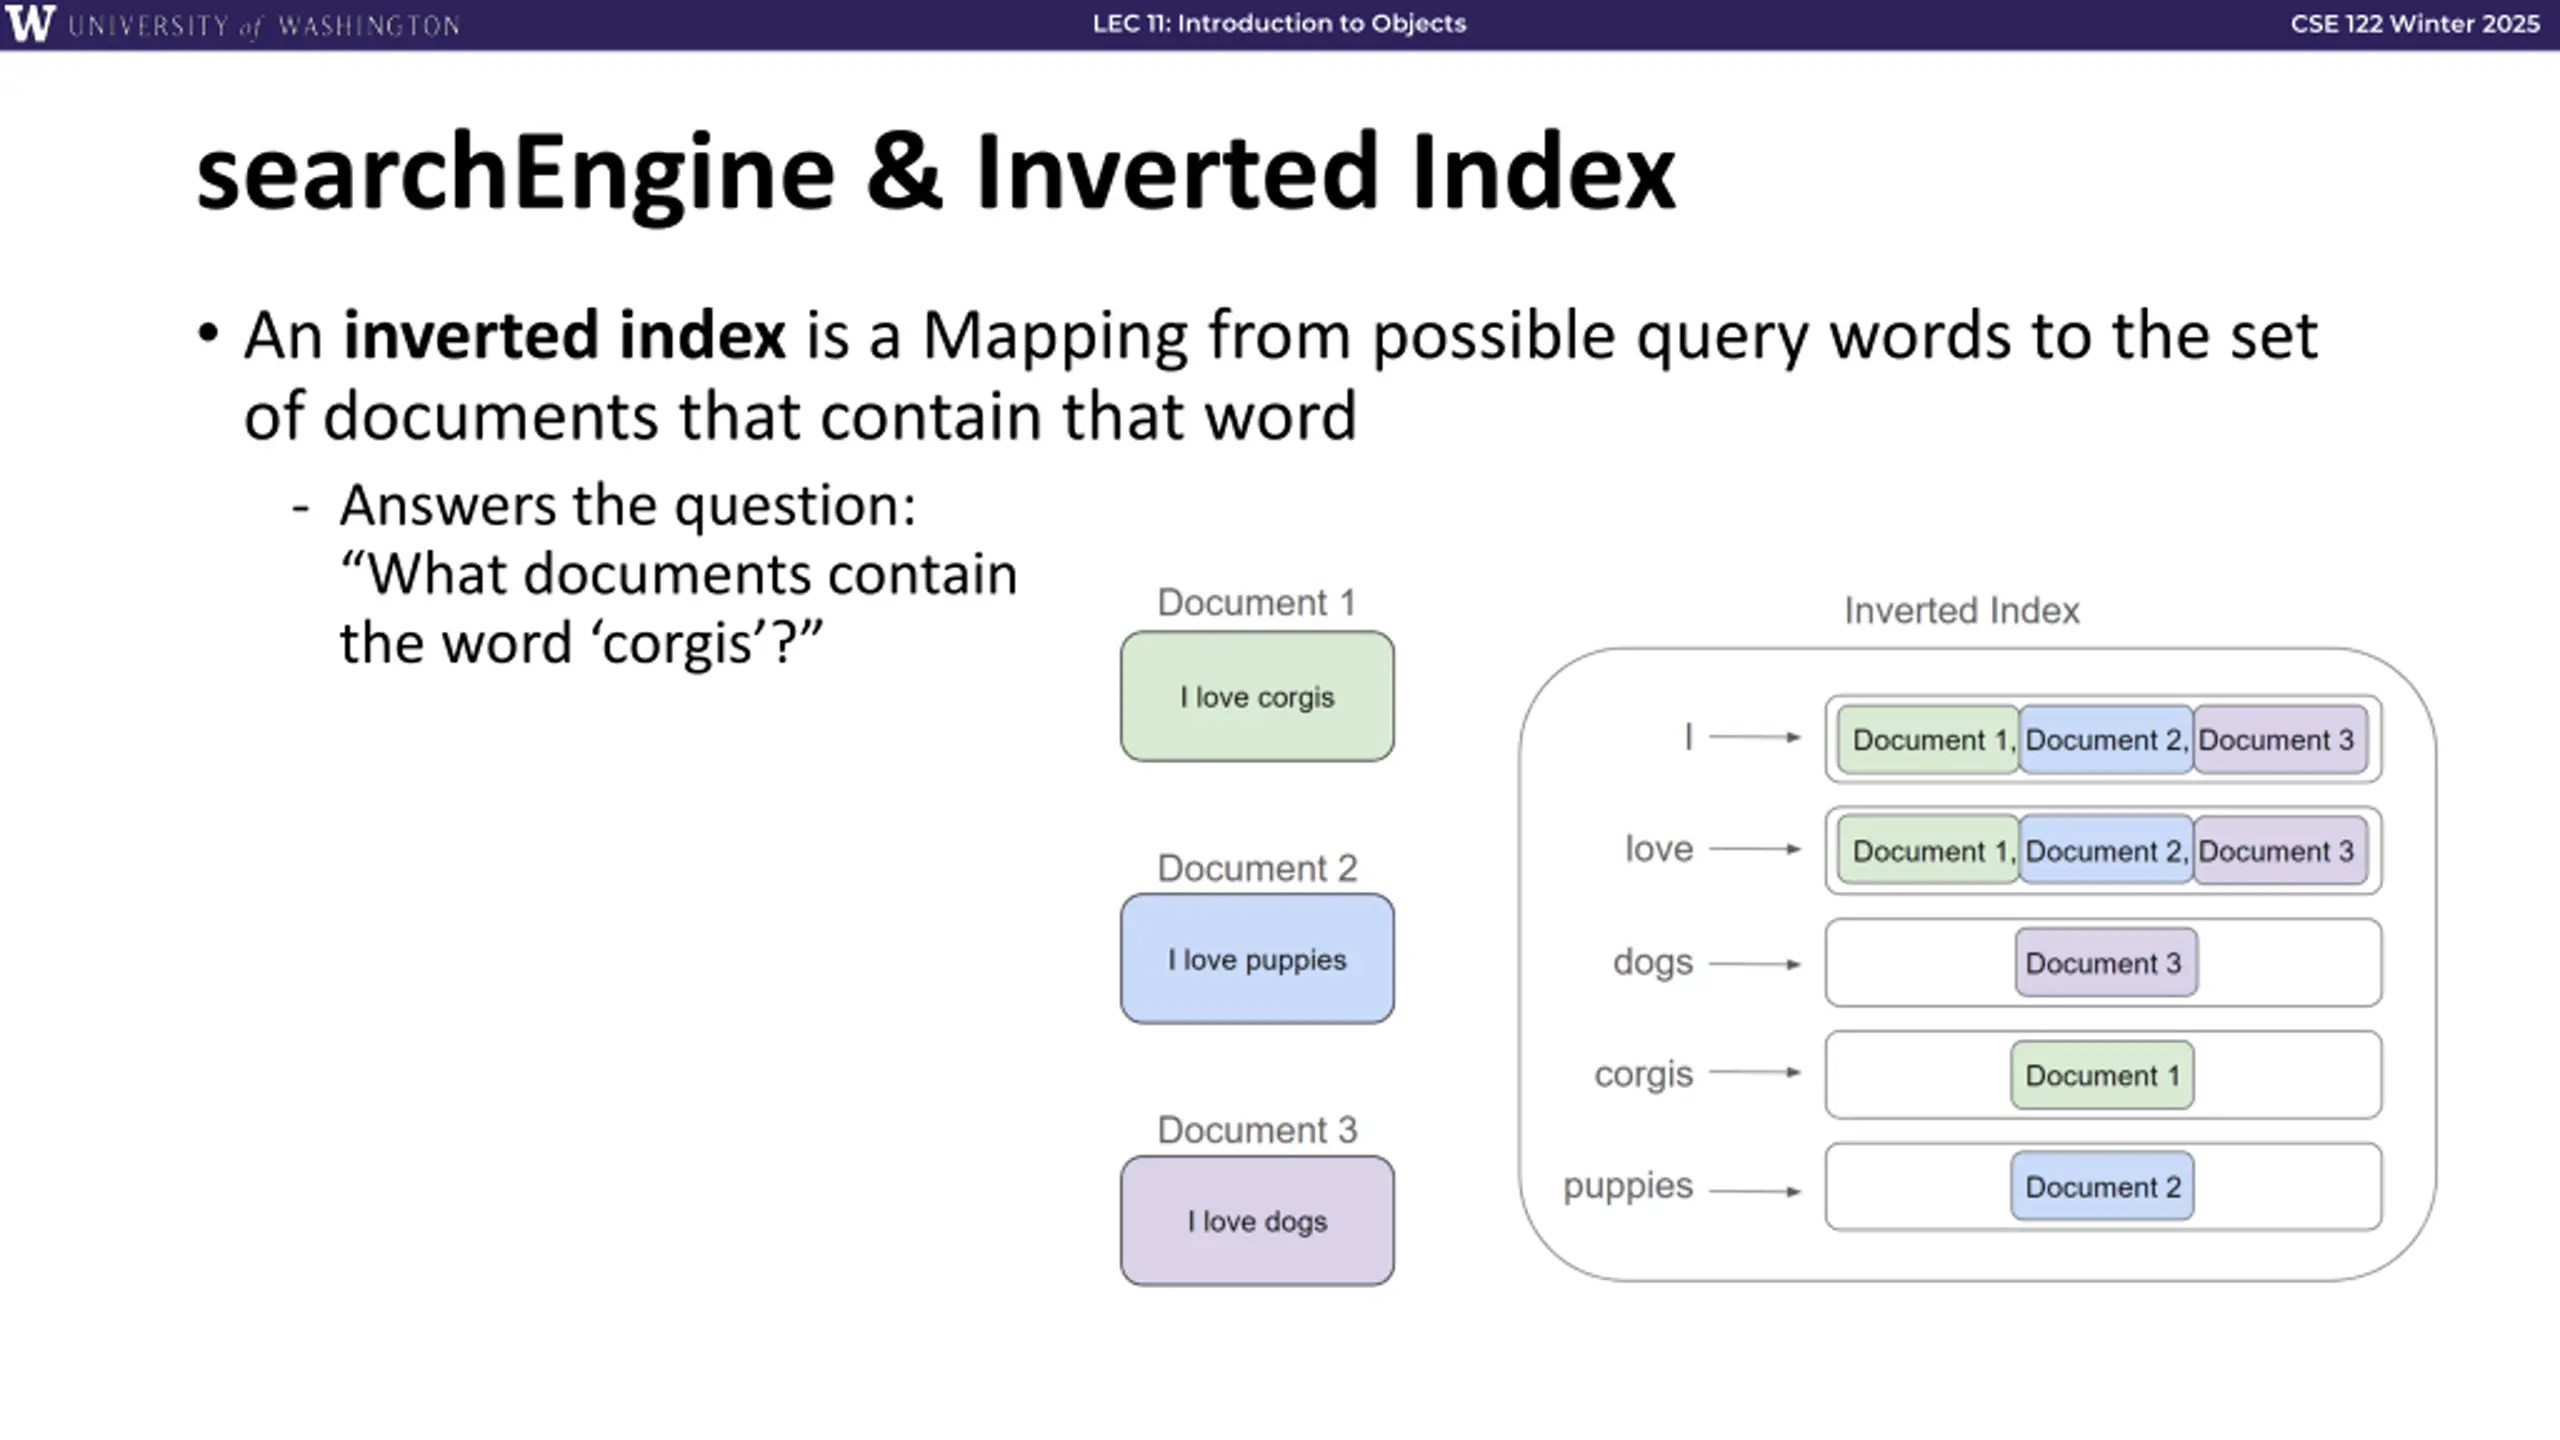Viewport: 2560px width, 1440px height.
Task: Click the "Answers the question:" sub-bullet
Action: click(x=628, y=505)
